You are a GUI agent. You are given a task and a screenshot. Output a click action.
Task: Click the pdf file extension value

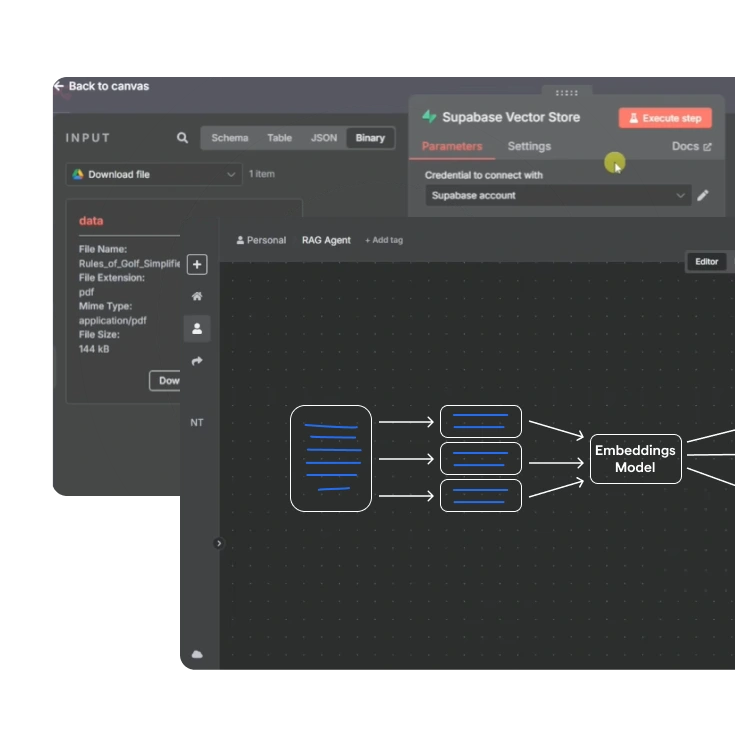pos(86,292)
